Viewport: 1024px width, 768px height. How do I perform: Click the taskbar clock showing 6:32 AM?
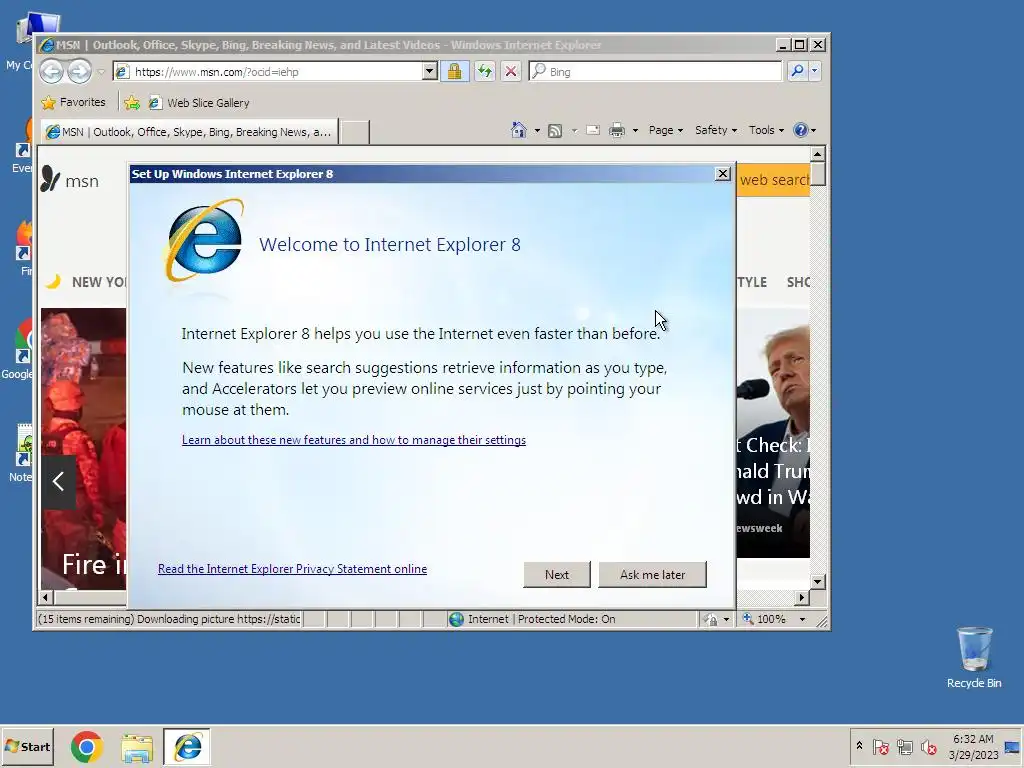[973, 746]
